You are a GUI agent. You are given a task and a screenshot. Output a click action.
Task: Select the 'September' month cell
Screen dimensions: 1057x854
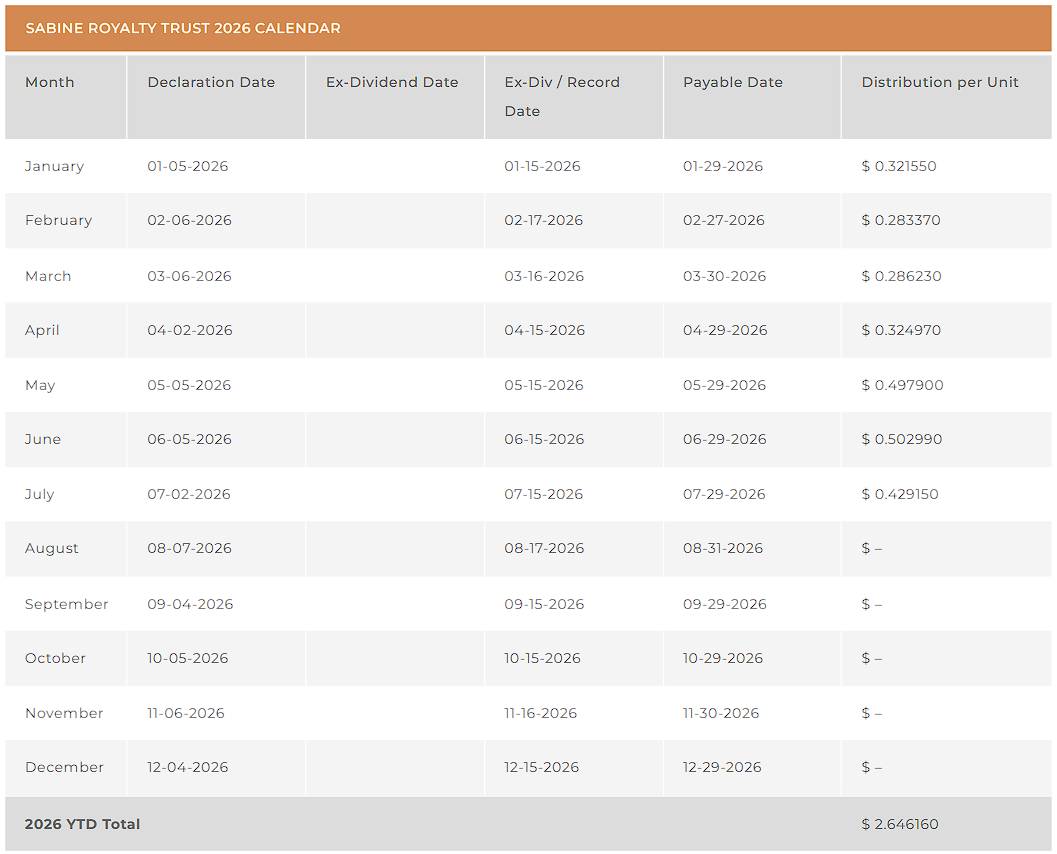point(67,605)
